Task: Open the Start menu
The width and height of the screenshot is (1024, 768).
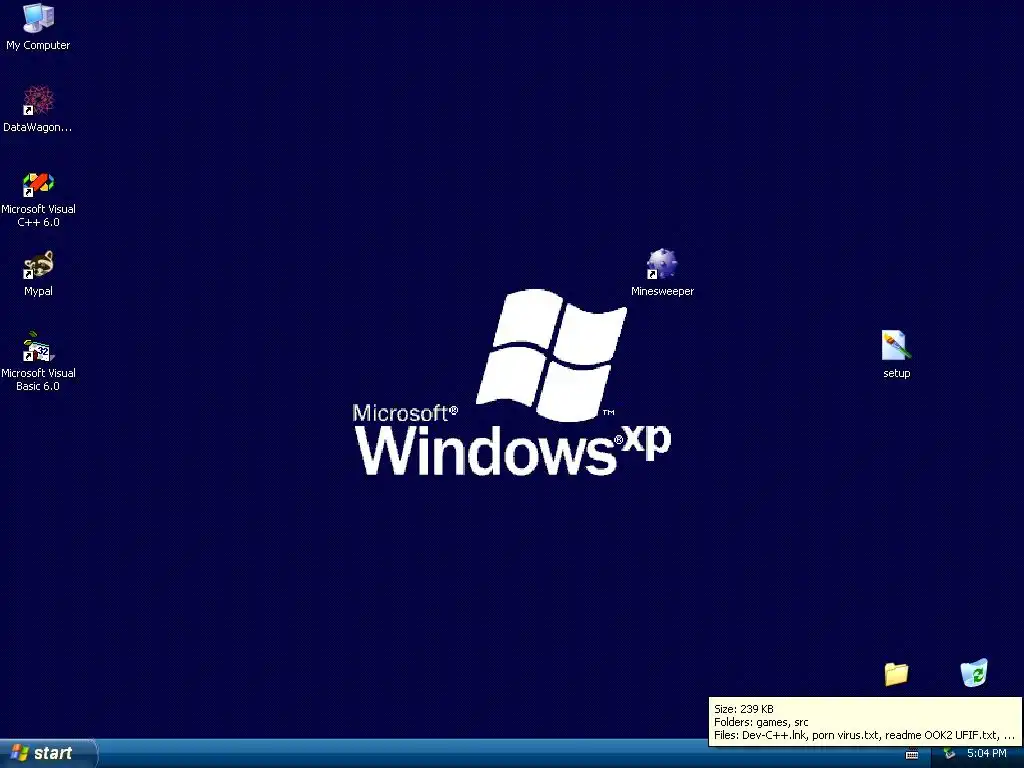Action: 48,753
